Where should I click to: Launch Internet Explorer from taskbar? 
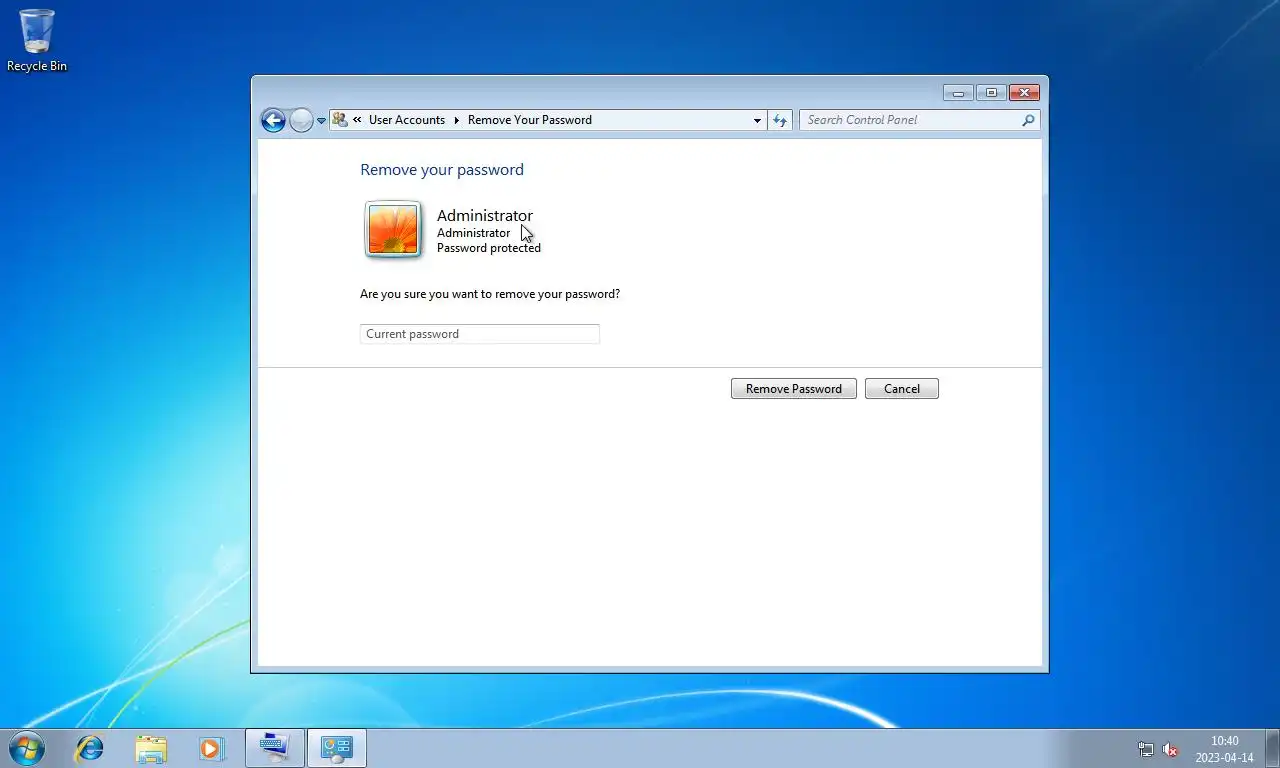[90, 748]
